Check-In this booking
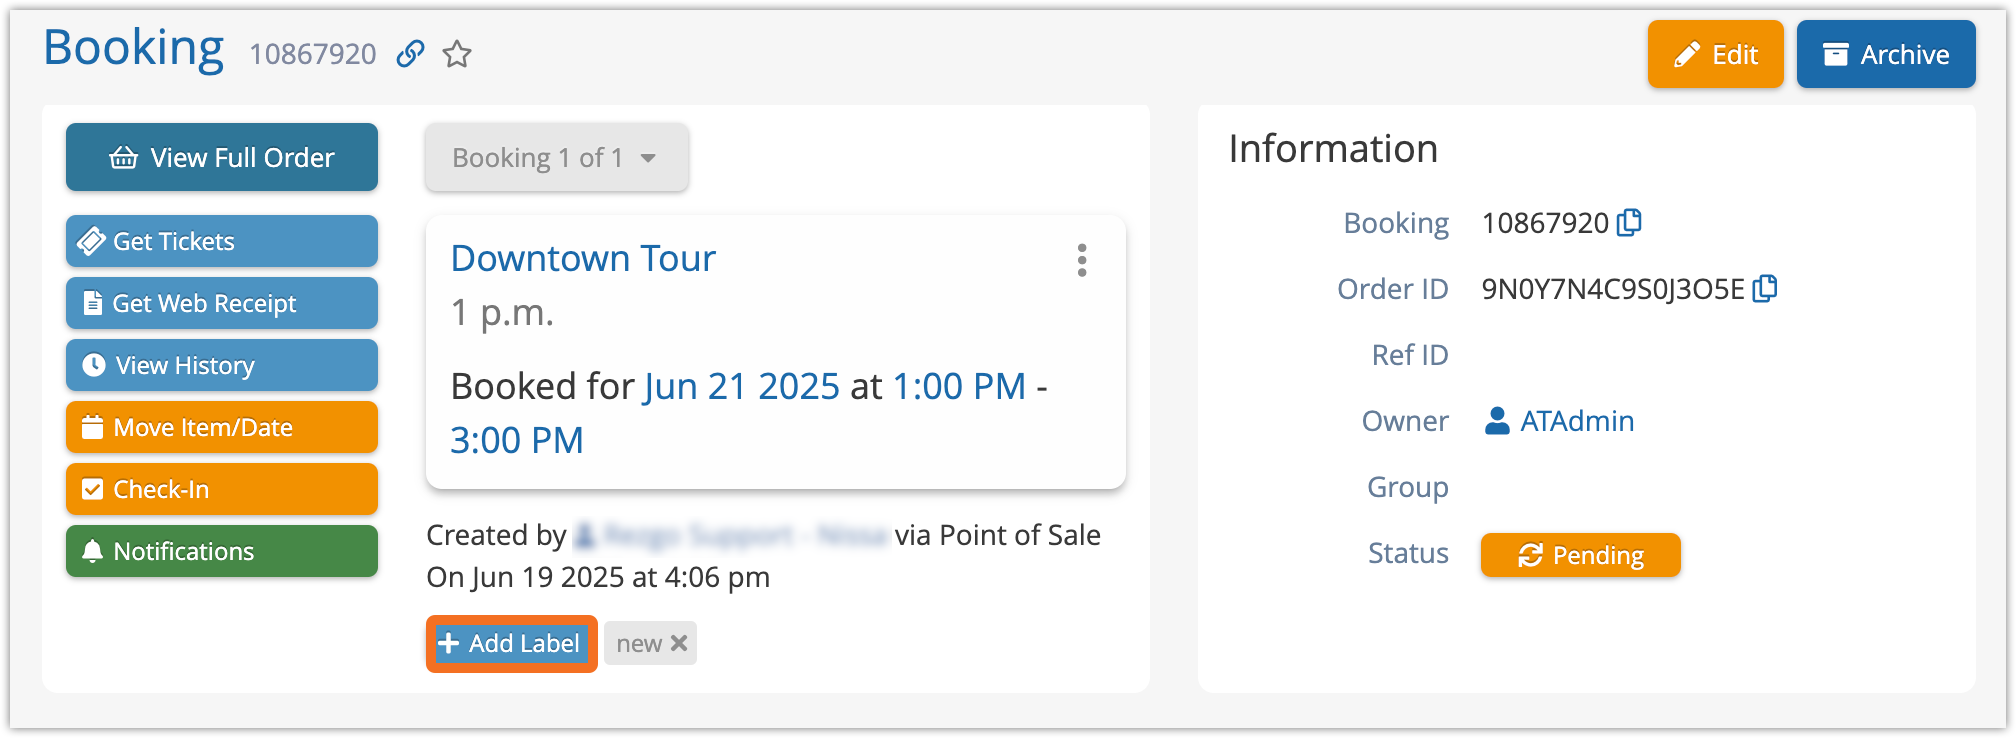Screen dimensions: 2016x738 coord(222,489)
